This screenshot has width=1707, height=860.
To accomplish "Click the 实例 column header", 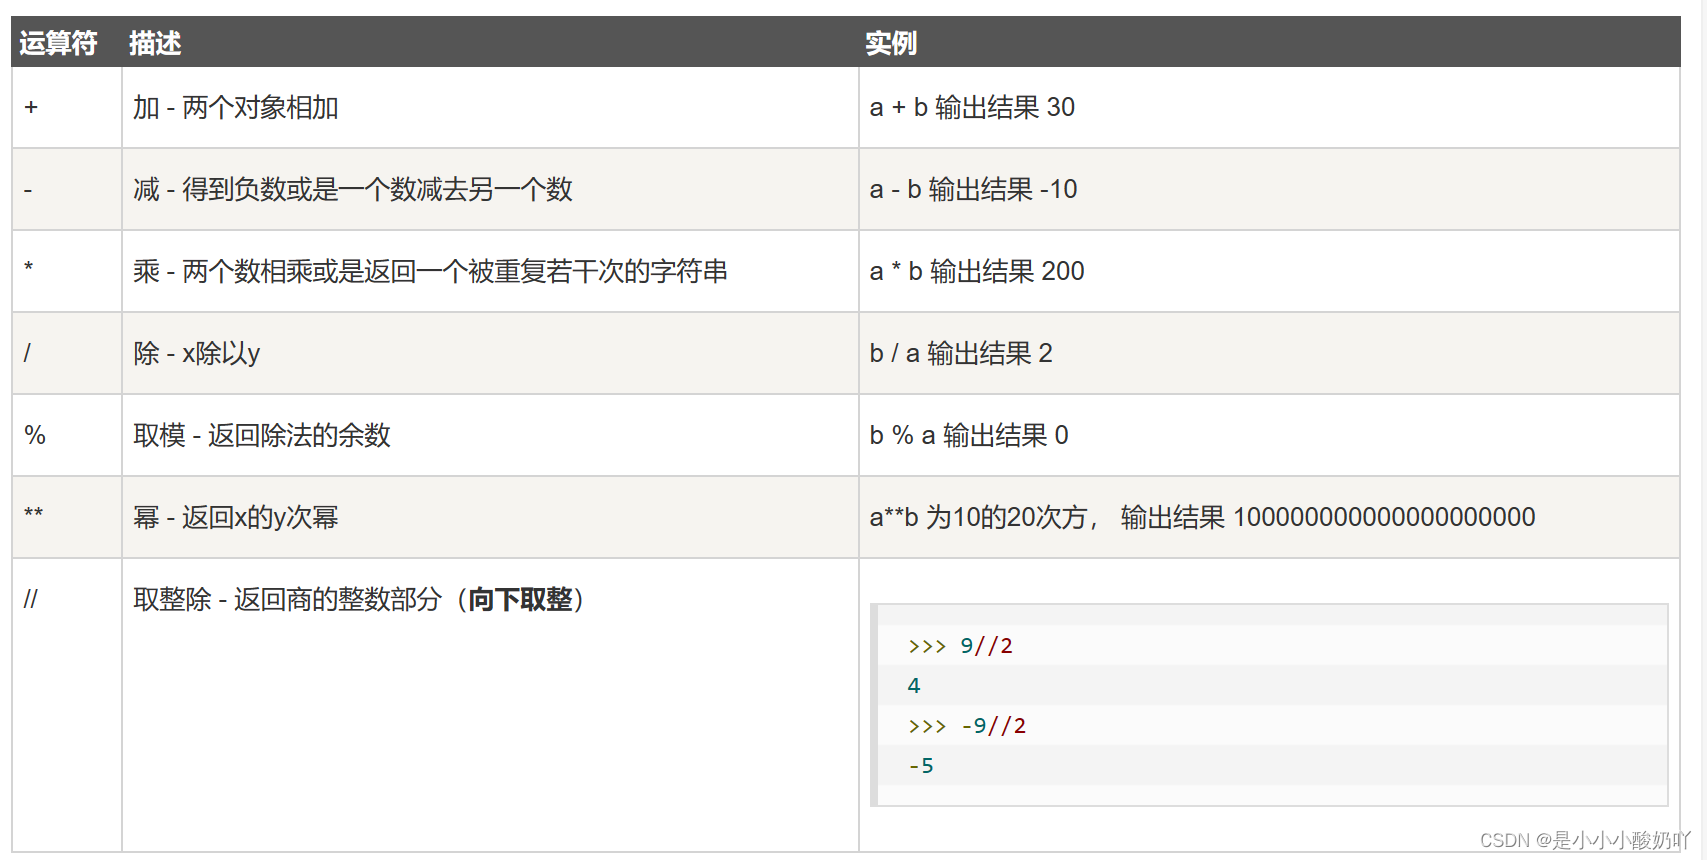I will click(891, 43).
